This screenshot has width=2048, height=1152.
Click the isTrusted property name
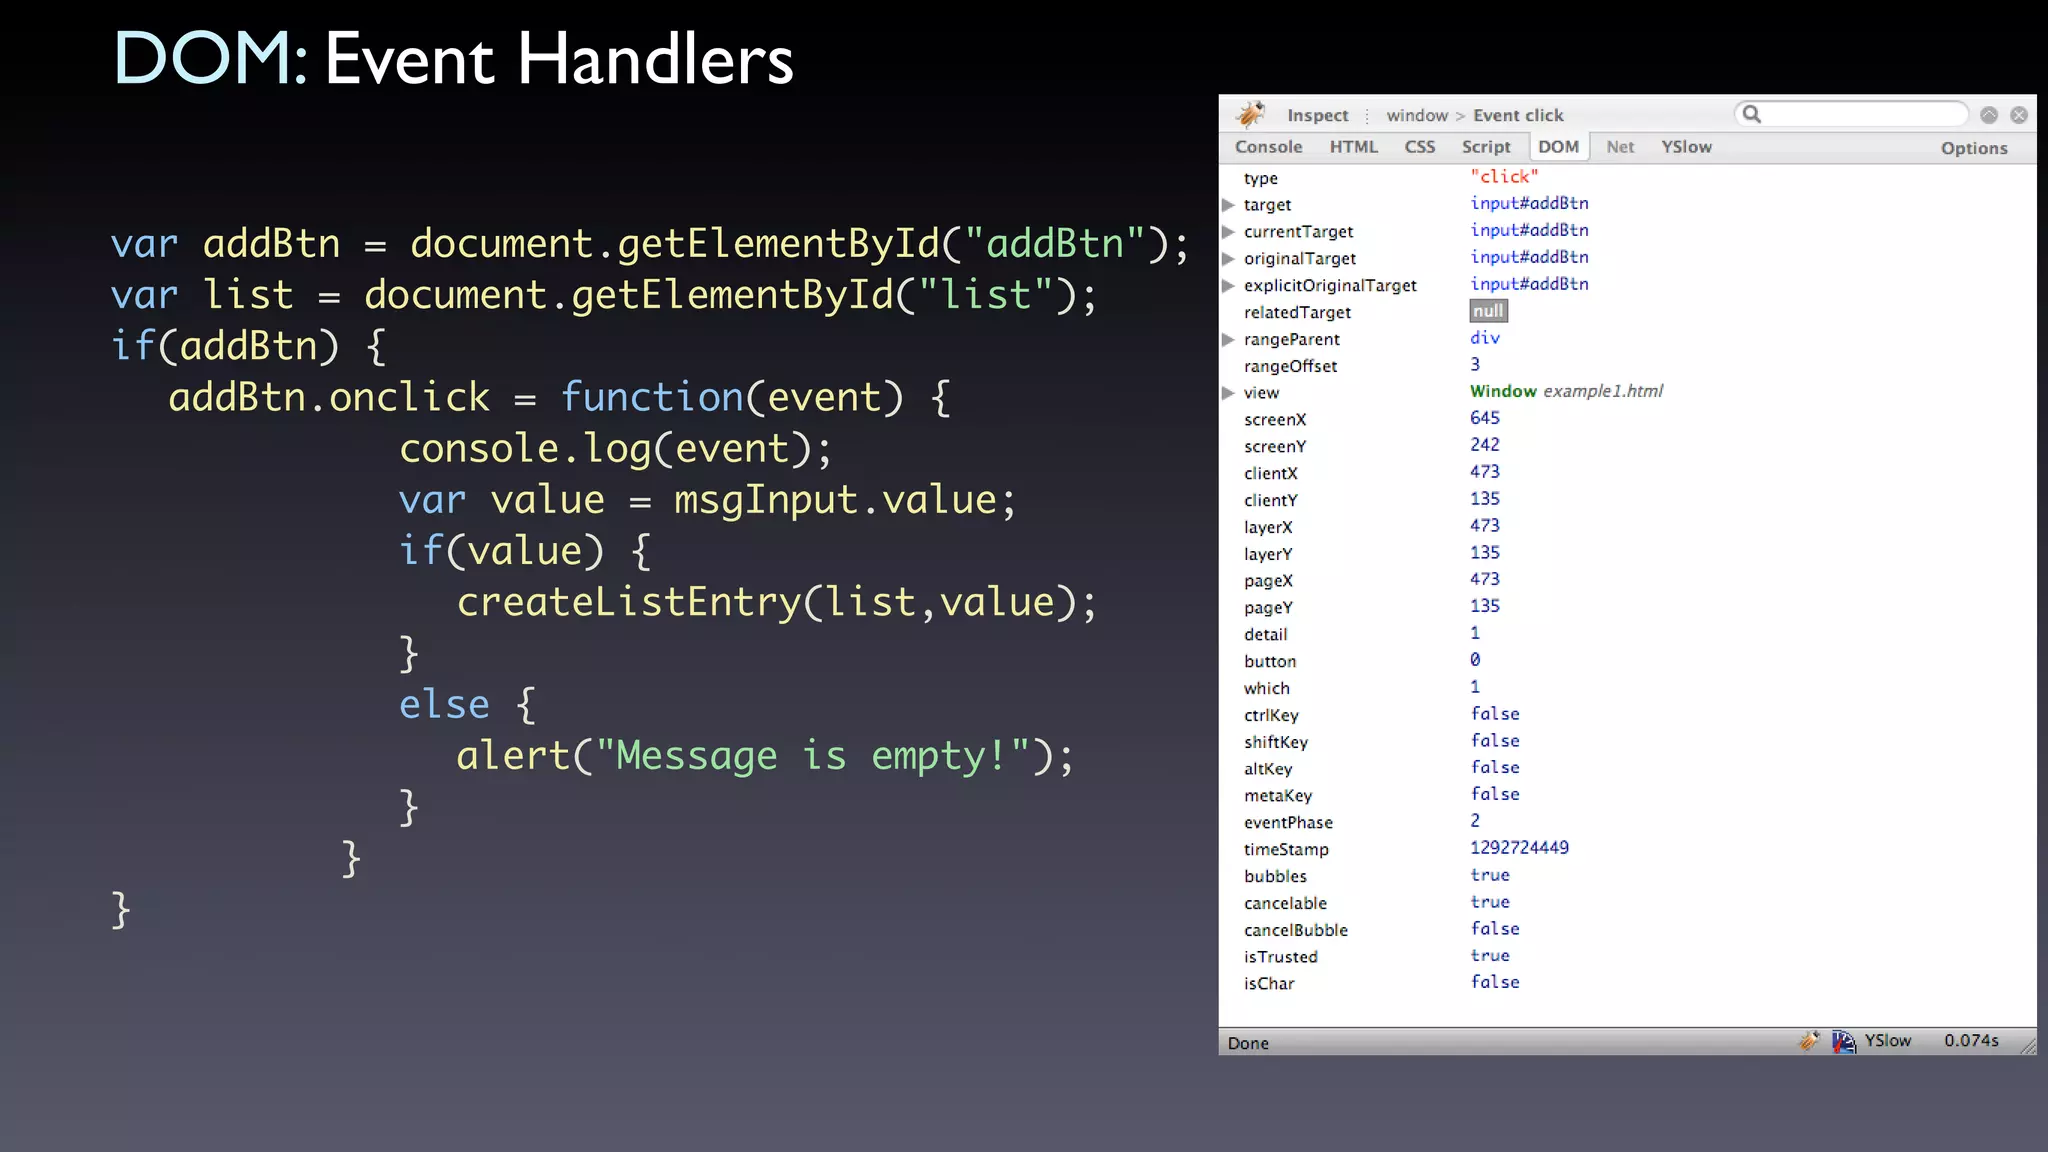(1281, 957)
